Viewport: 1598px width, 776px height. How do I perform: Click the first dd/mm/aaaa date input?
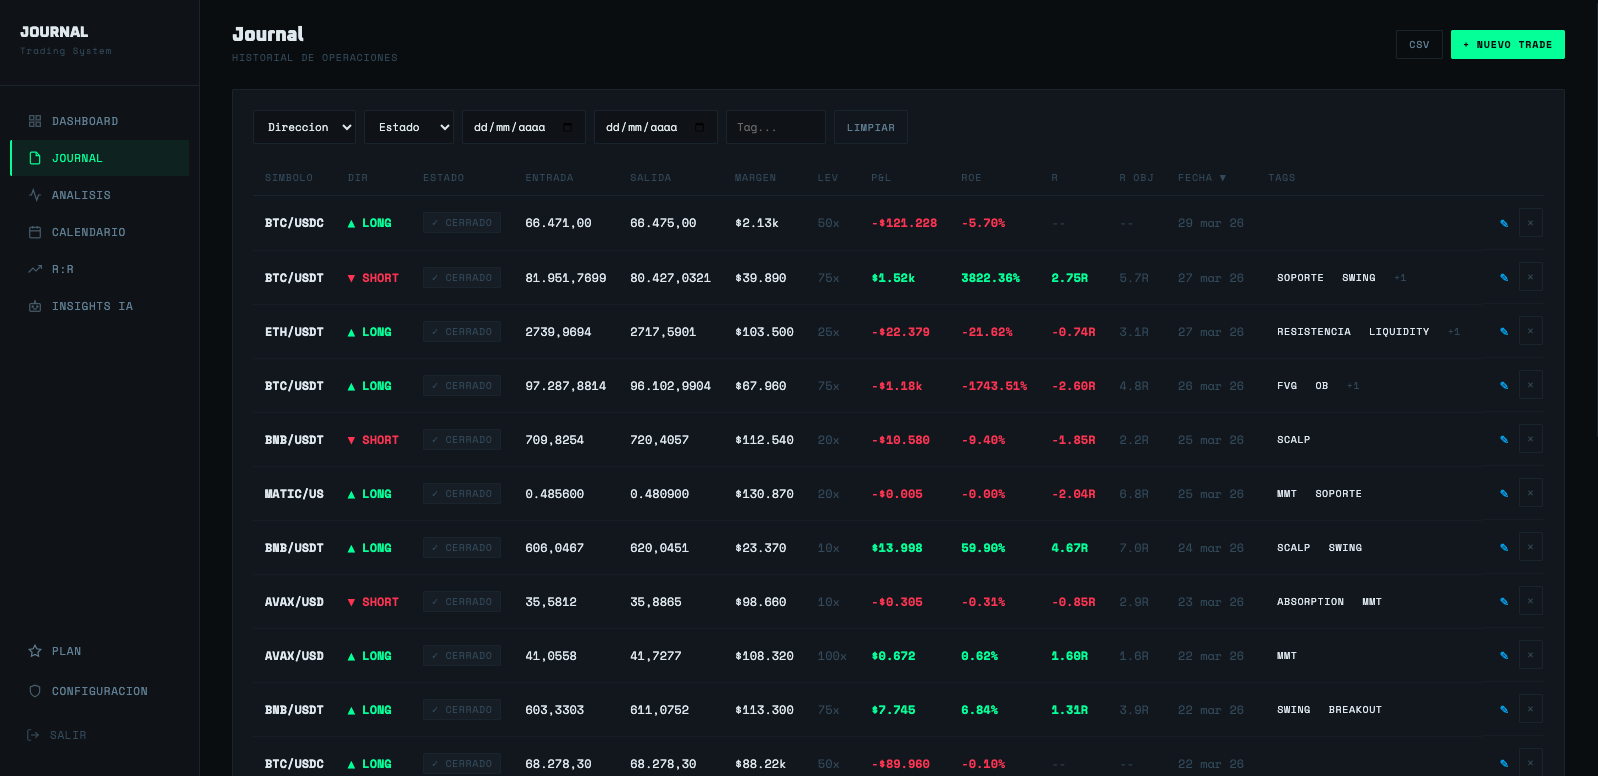(x=523, y=127)
